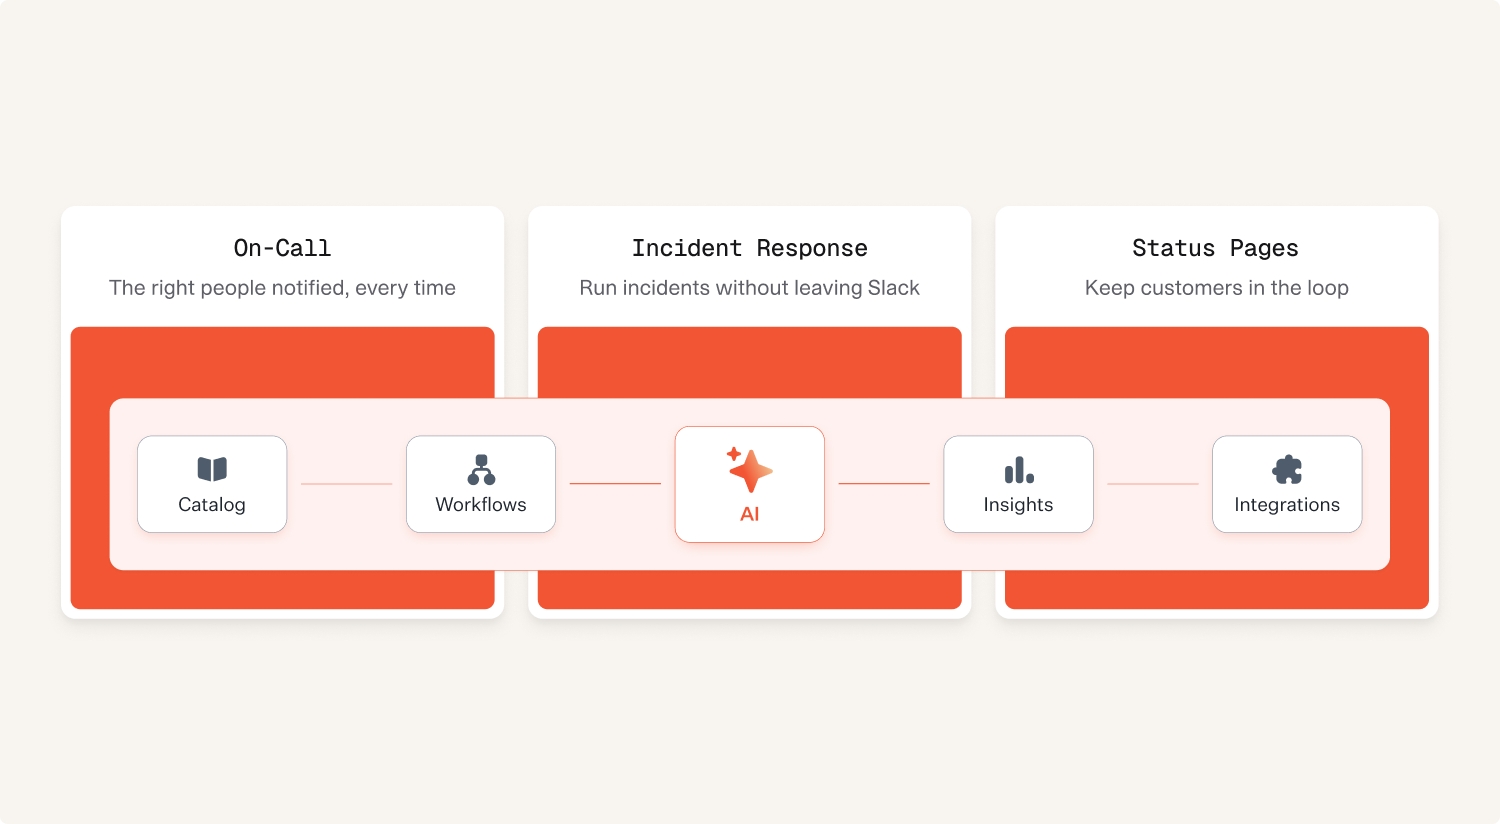This screenshot has width=1500, height=824.
Task: Click the Integrations puzzle piece icon
Action: pos(1287,470)
